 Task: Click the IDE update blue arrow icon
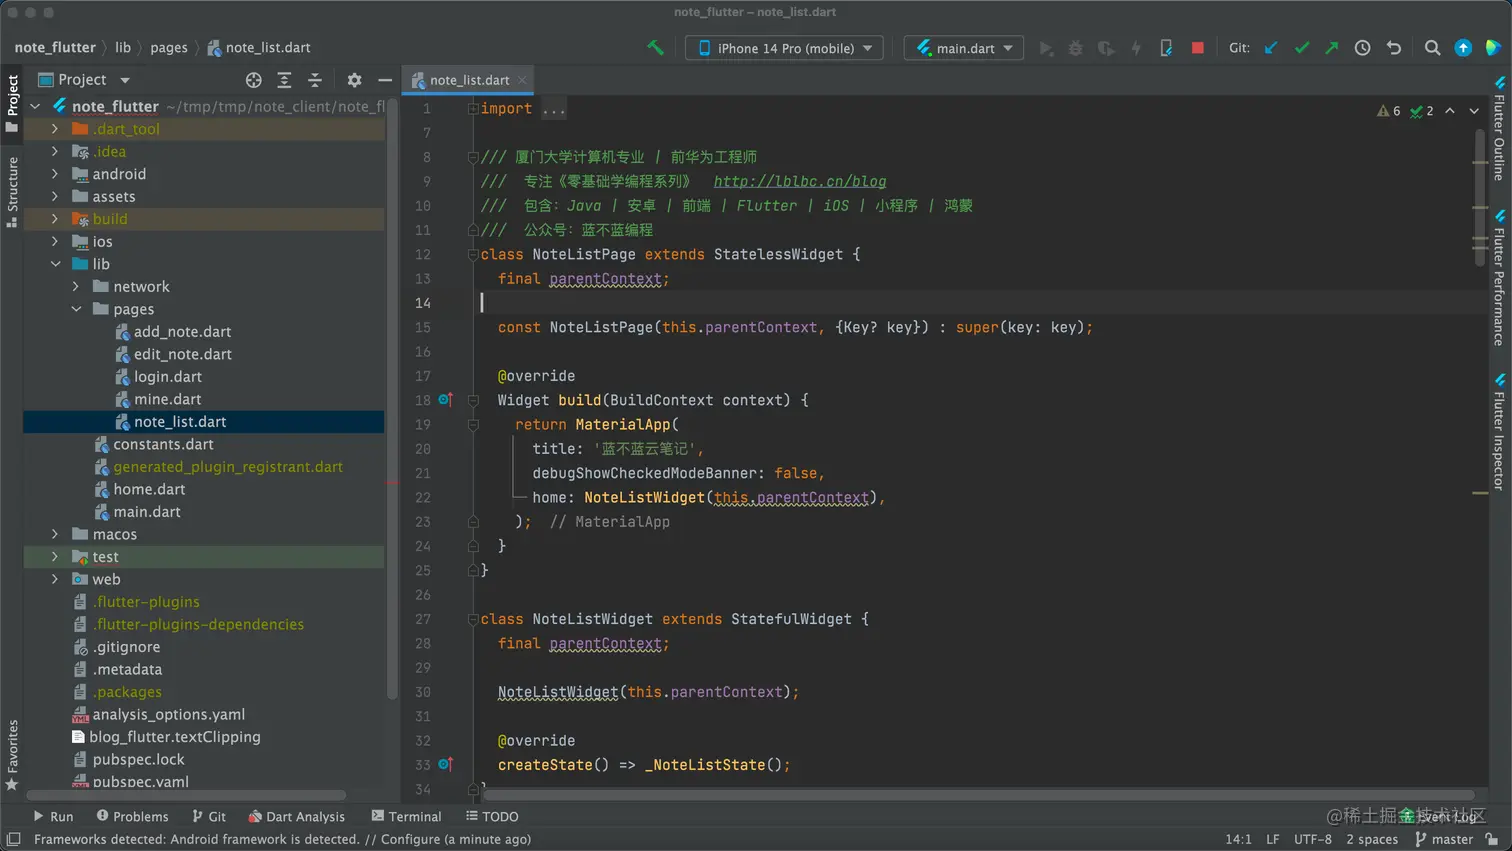click(x=1463, y=48)
